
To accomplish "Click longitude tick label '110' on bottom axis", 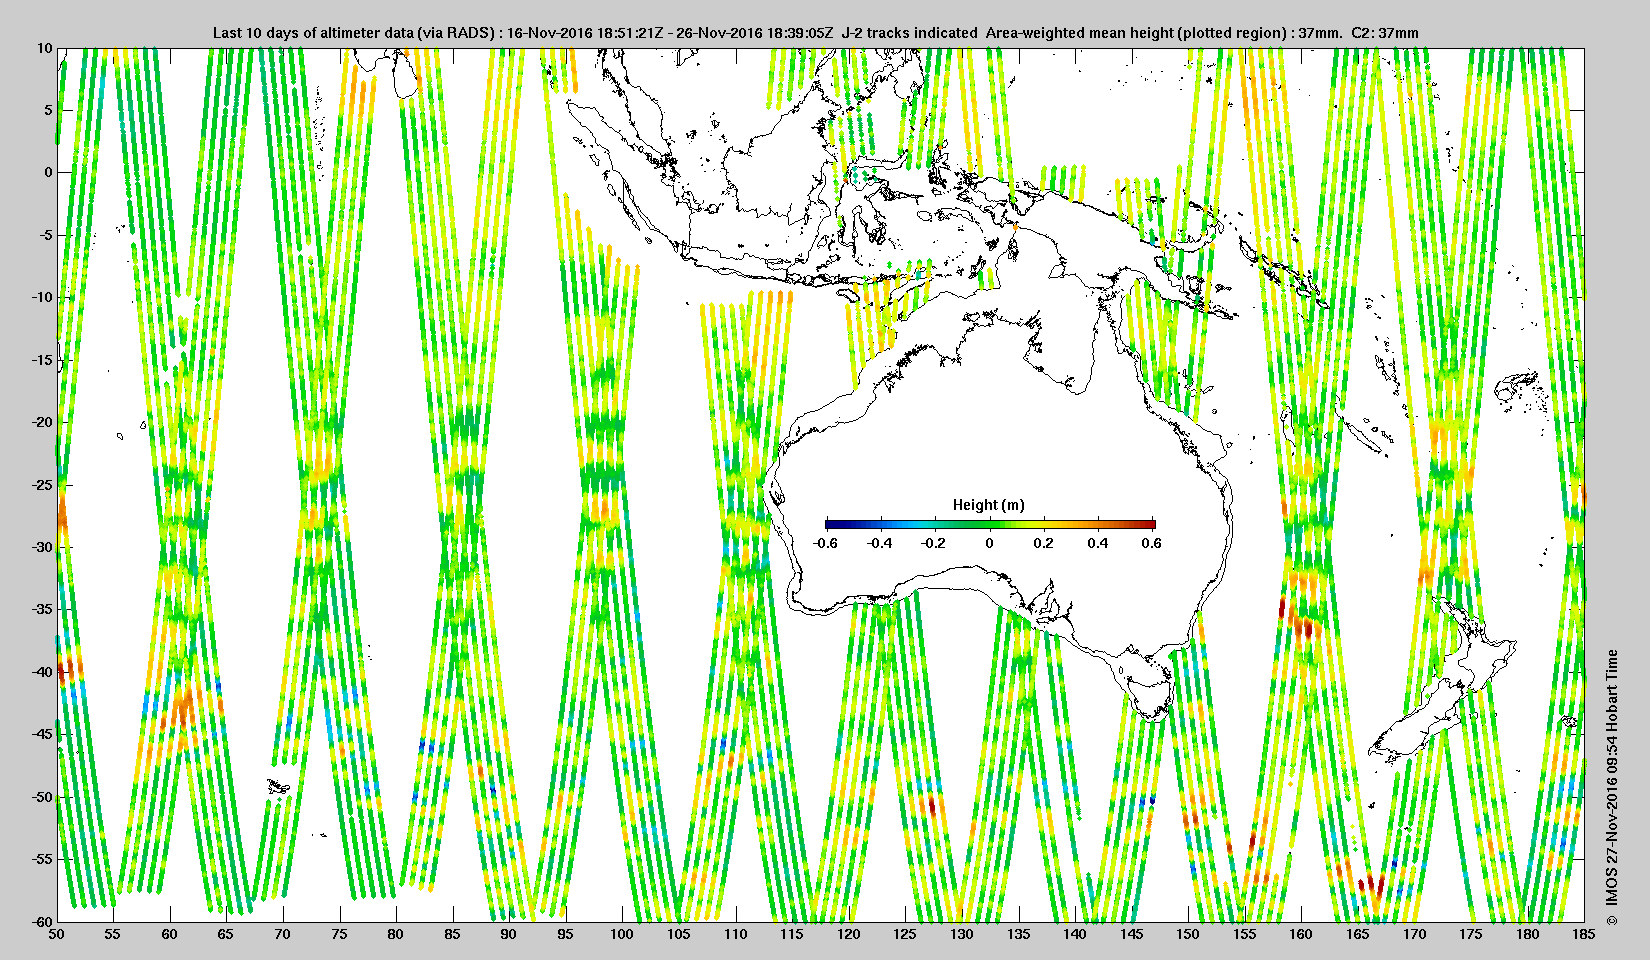I will tap(735, 934).
